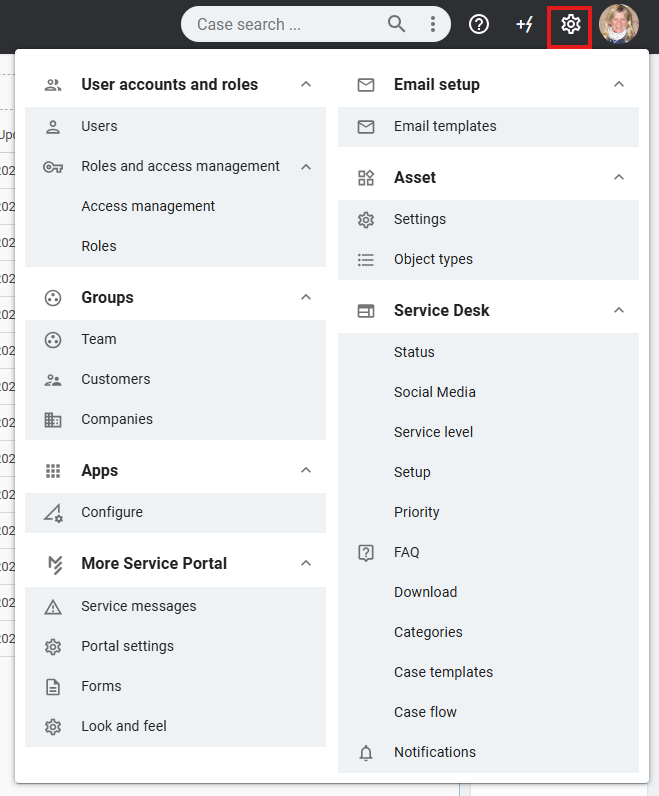The width and height of the screenshot is (659, 796).
Task: Open Portal settings
Action: tap(127, 646)
